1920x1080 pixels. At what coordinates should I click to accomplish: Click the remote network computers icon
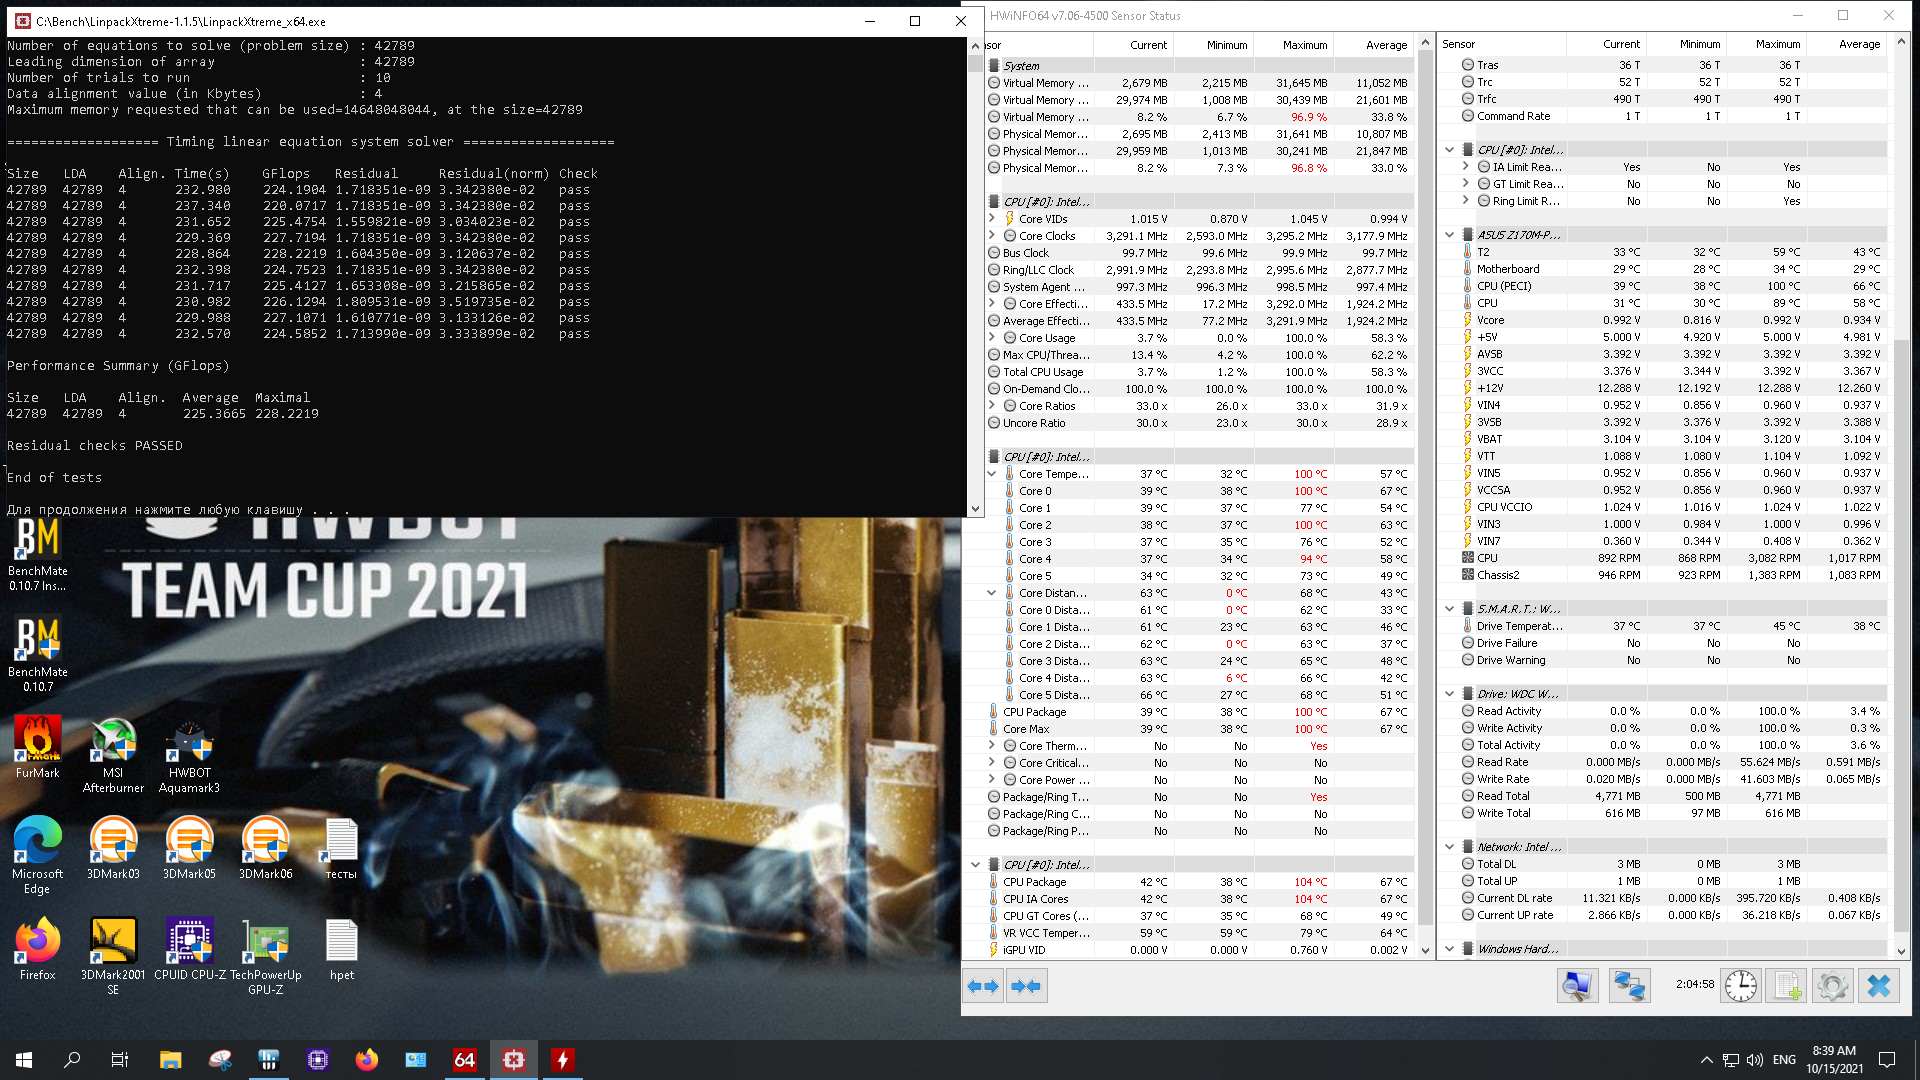(1629, 986)
